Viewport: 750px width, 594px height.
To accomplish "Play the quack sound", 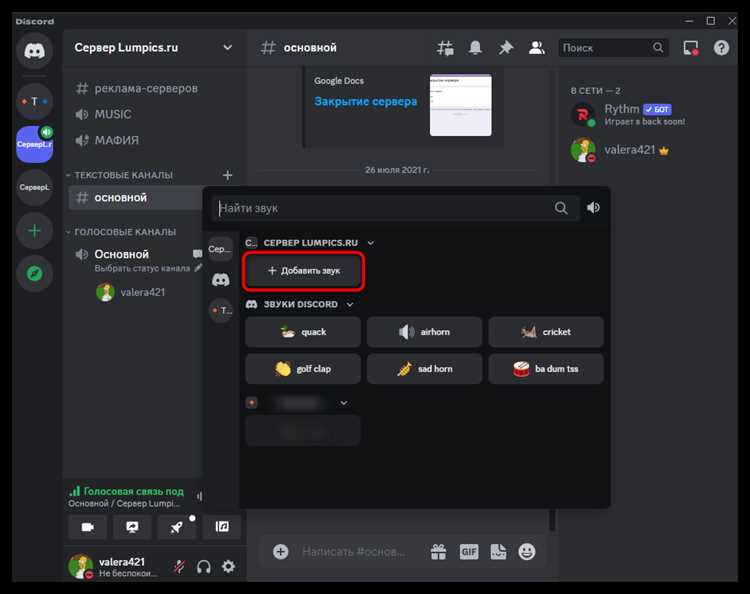I will coord(303,332).
